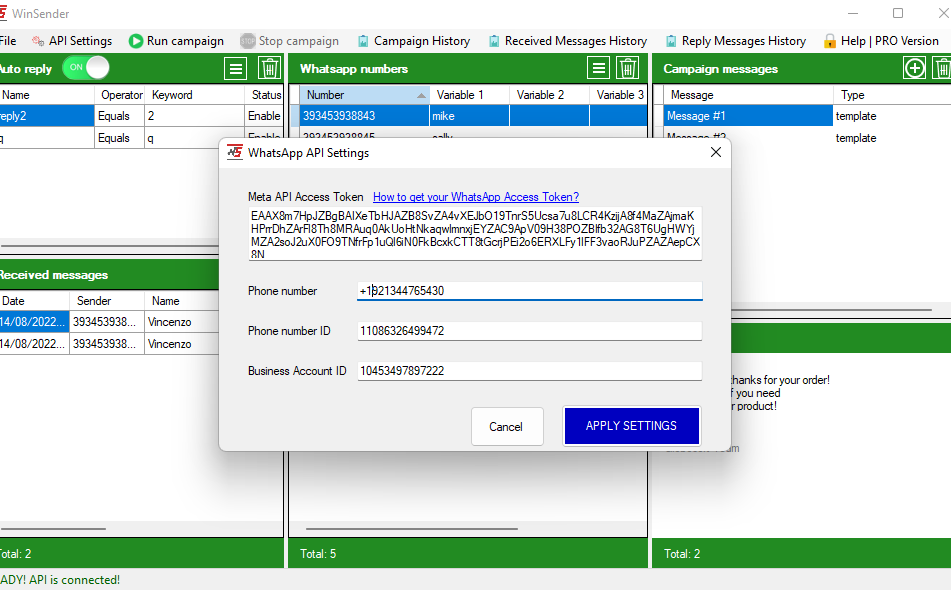
Task: Click the Variable 3 column header
Action: 618,95
